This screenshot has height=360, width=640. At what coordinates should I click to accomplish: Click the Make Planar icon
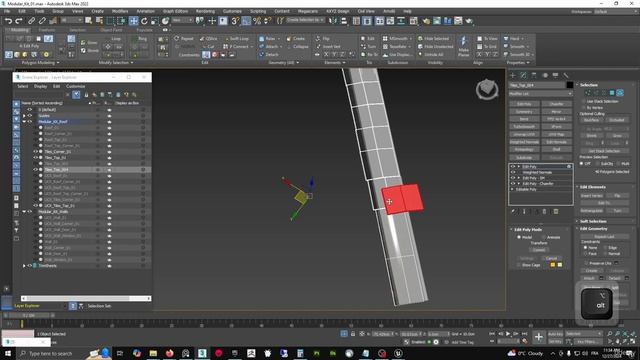pos(463,46)
